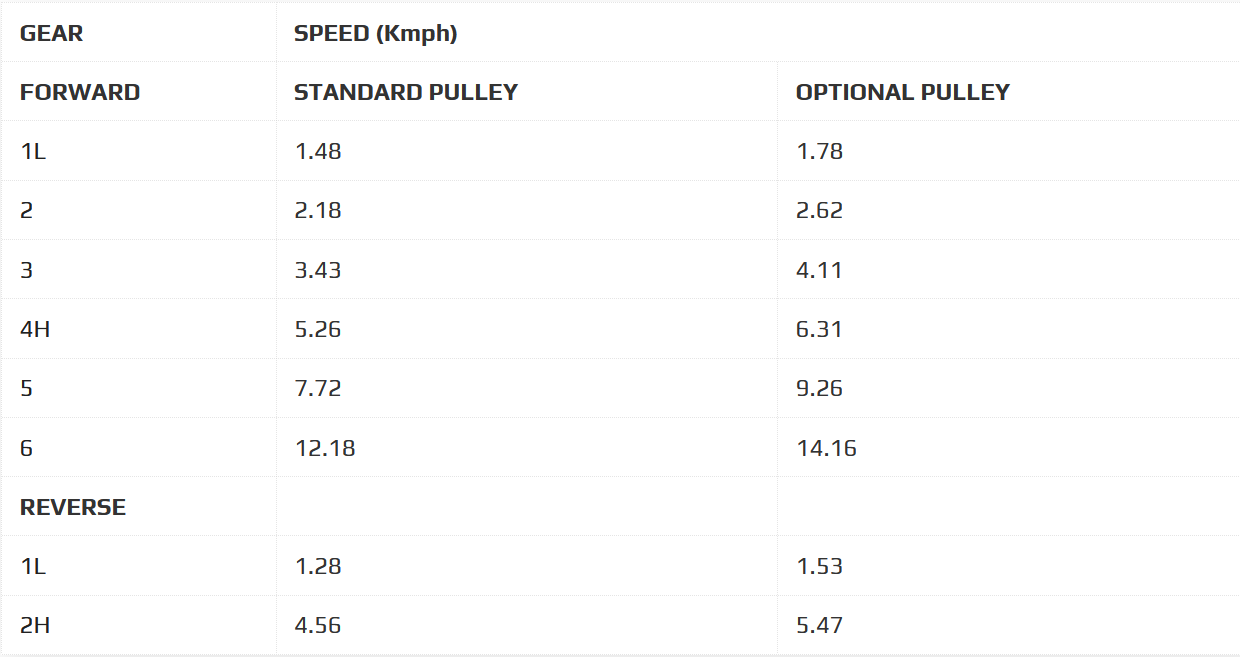Click top speed value 12.18
The image size is (1240, 657).
(325, 448)
